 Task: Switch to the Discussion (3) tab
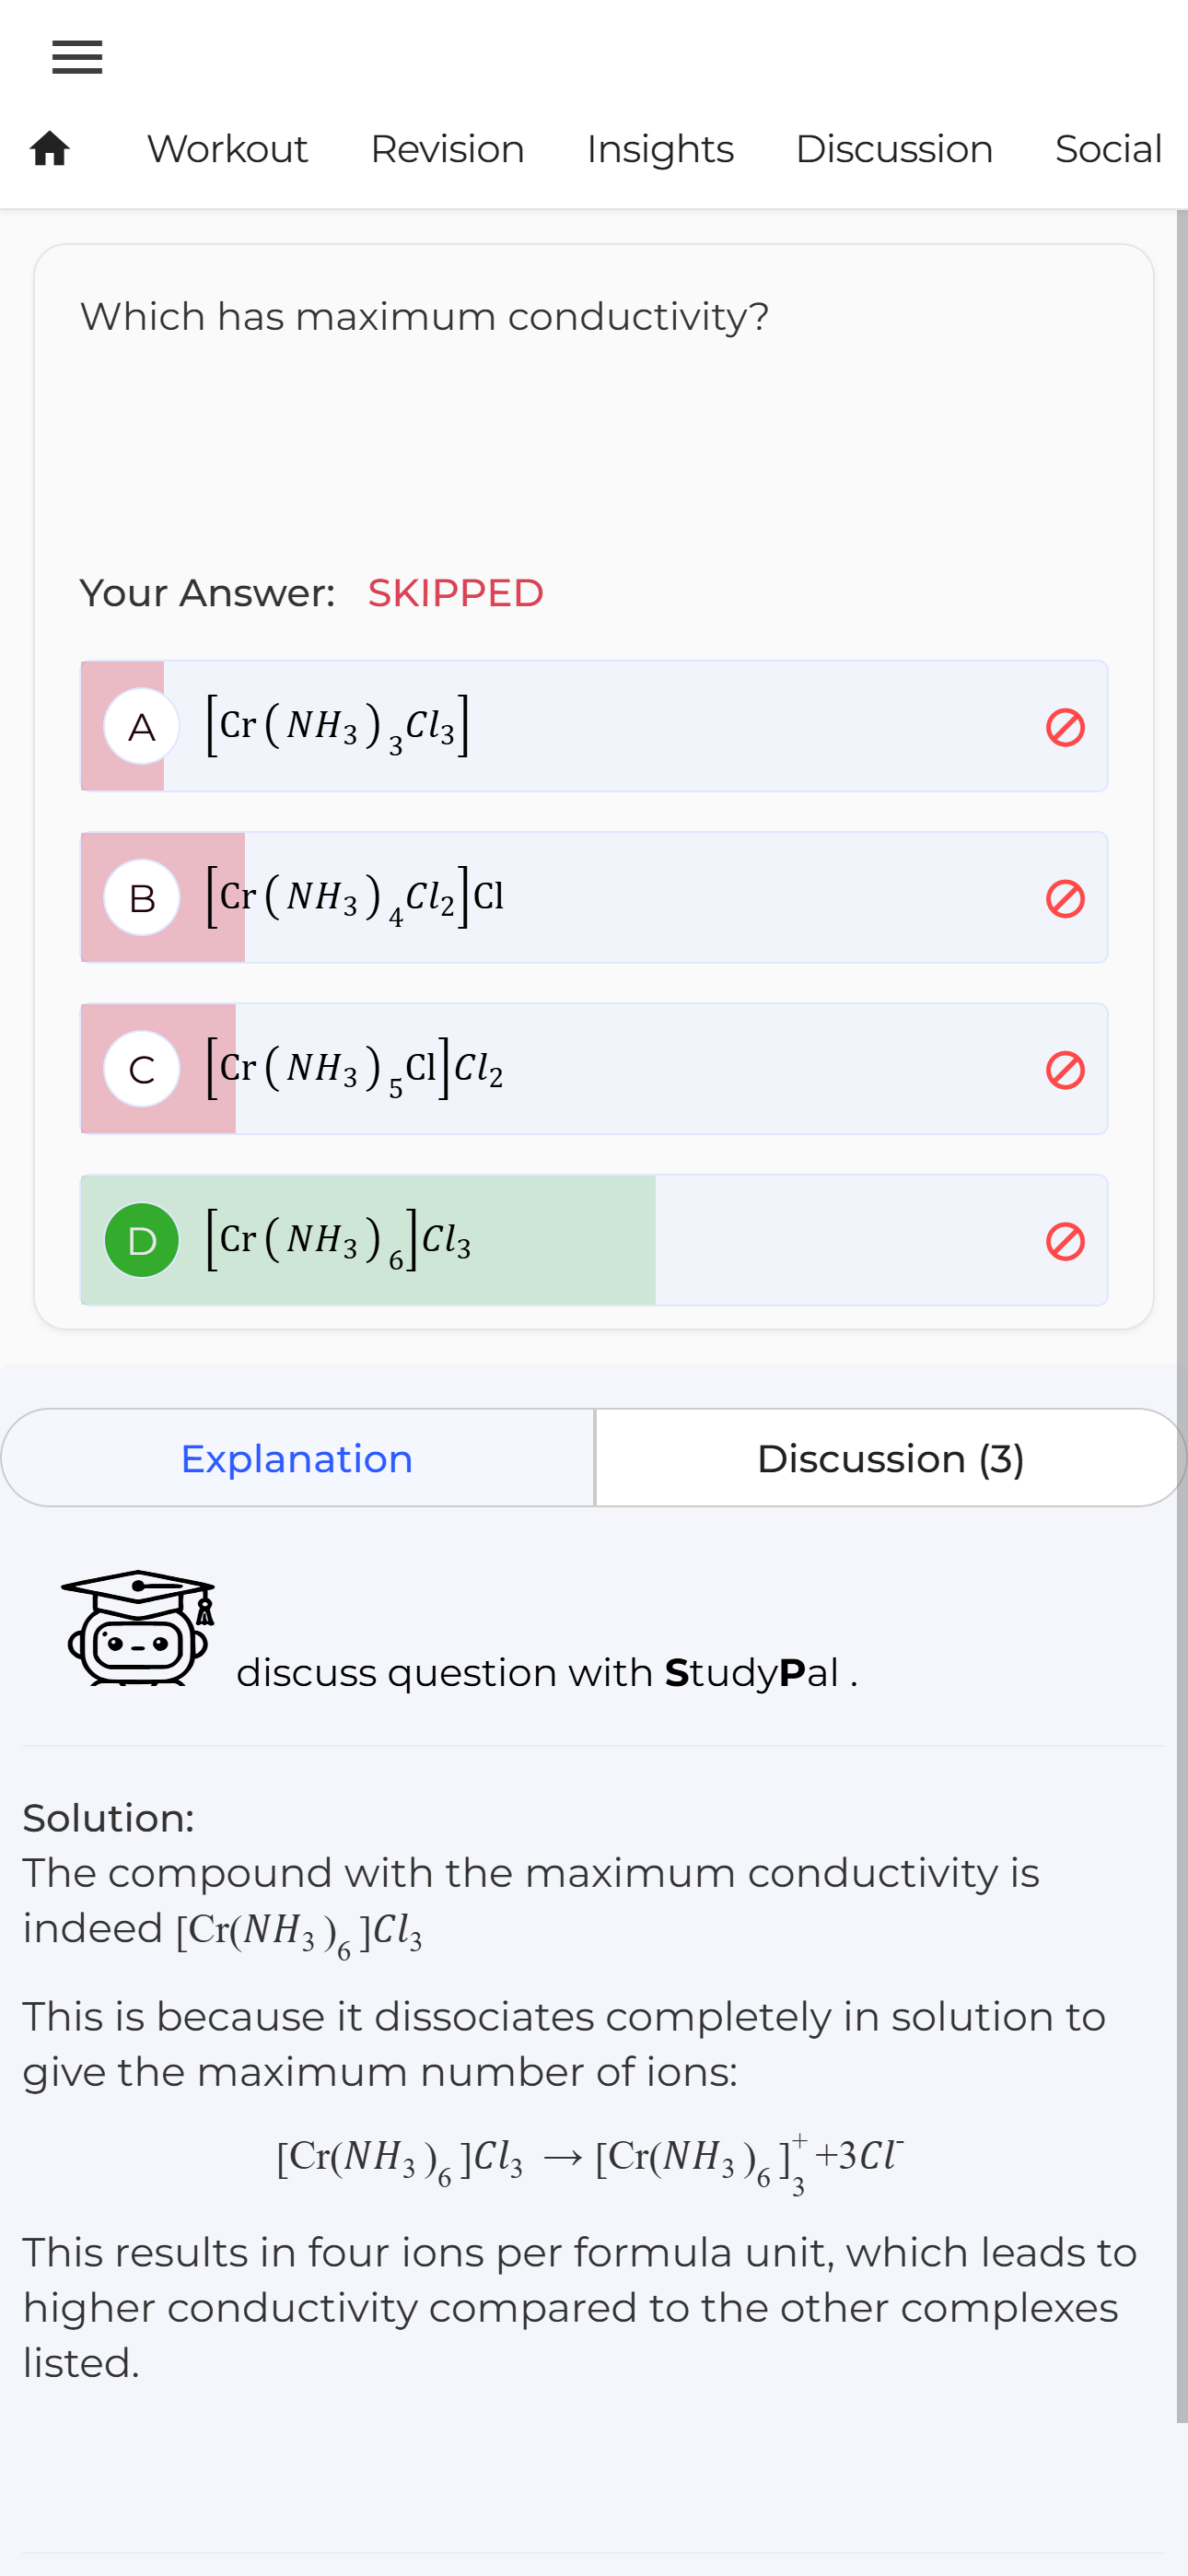[890, 1459]
